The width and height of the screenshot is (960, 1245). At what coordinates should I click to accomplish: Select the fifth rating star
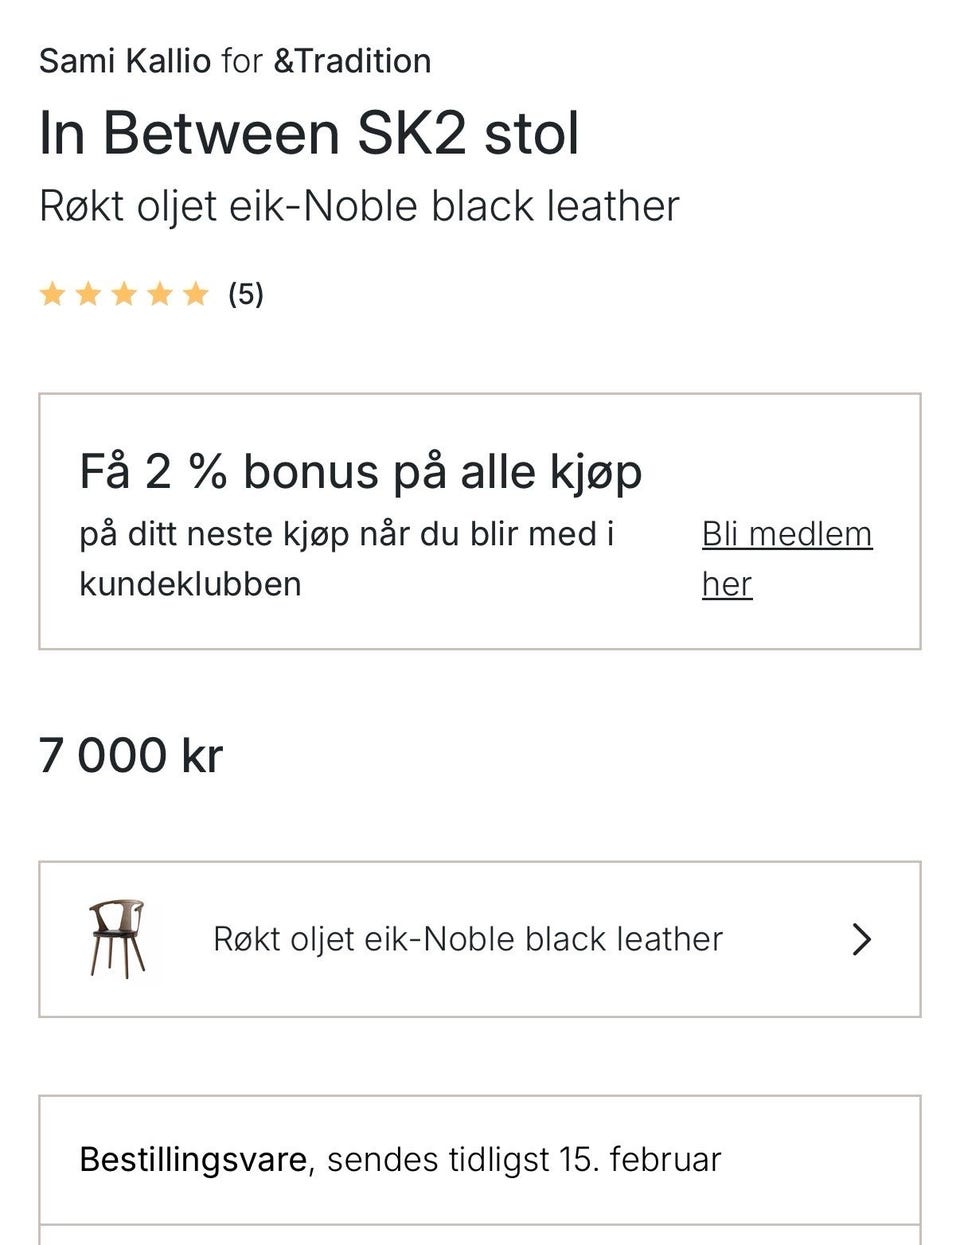[196, 294]
